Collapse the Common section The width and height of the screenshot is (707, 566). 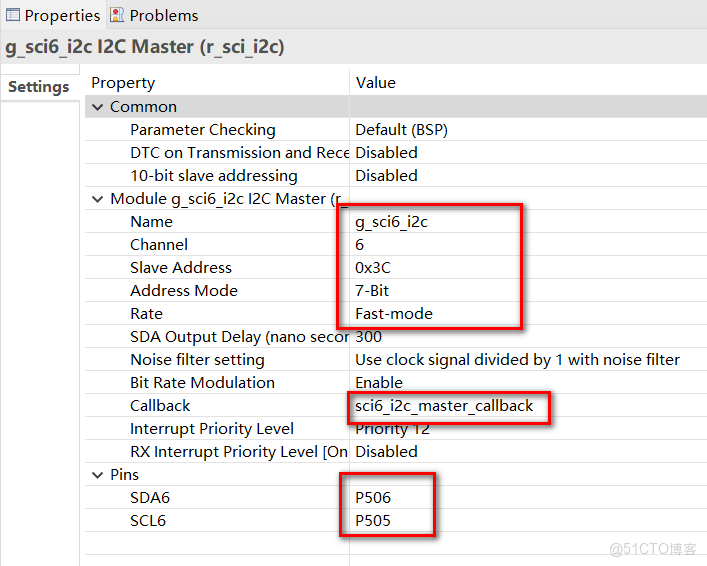click(98, 107)
